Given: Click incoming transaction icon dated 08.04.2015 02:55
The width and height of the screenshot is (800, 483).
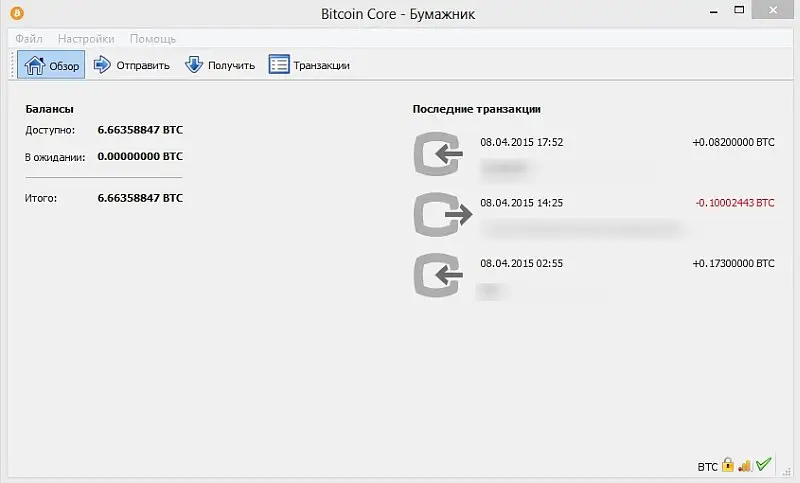Looking at the screenshot, I should click(438, 275).
